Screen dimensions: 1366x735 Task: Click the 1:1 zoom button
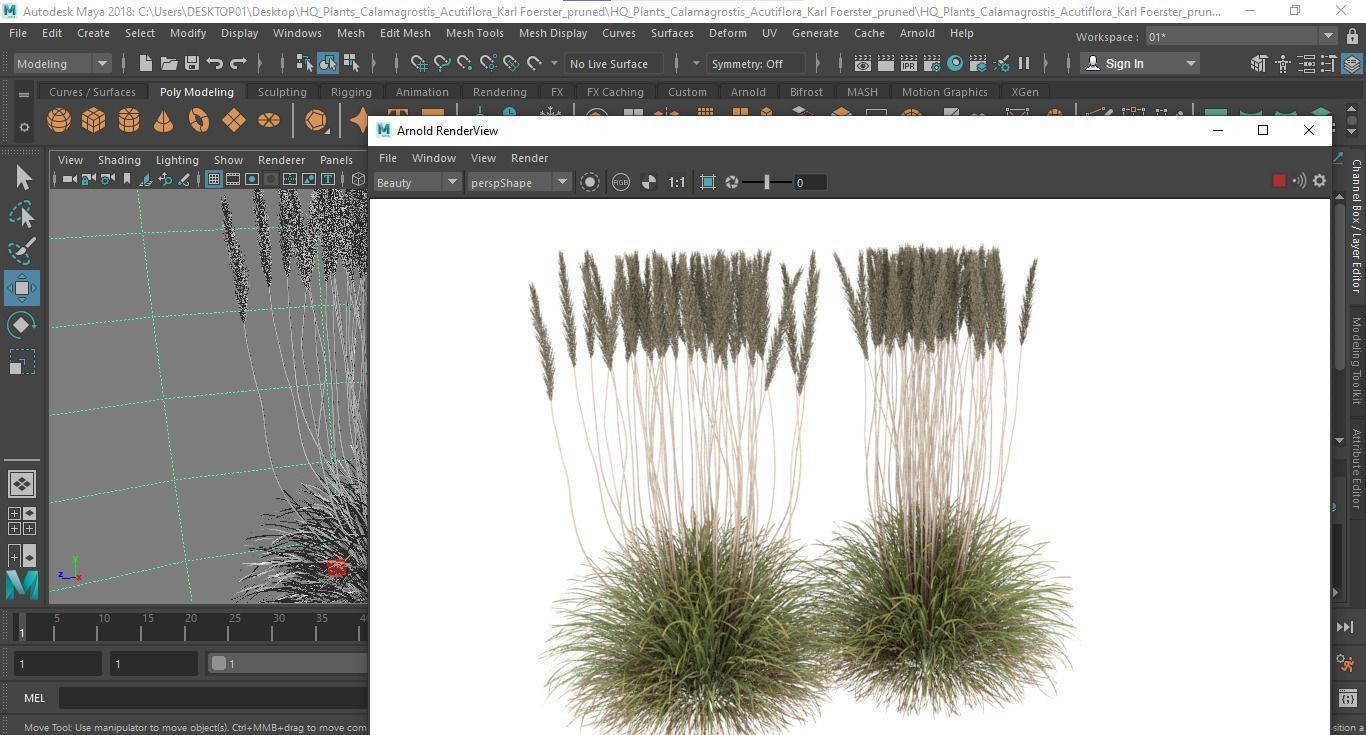click(677, 182)
